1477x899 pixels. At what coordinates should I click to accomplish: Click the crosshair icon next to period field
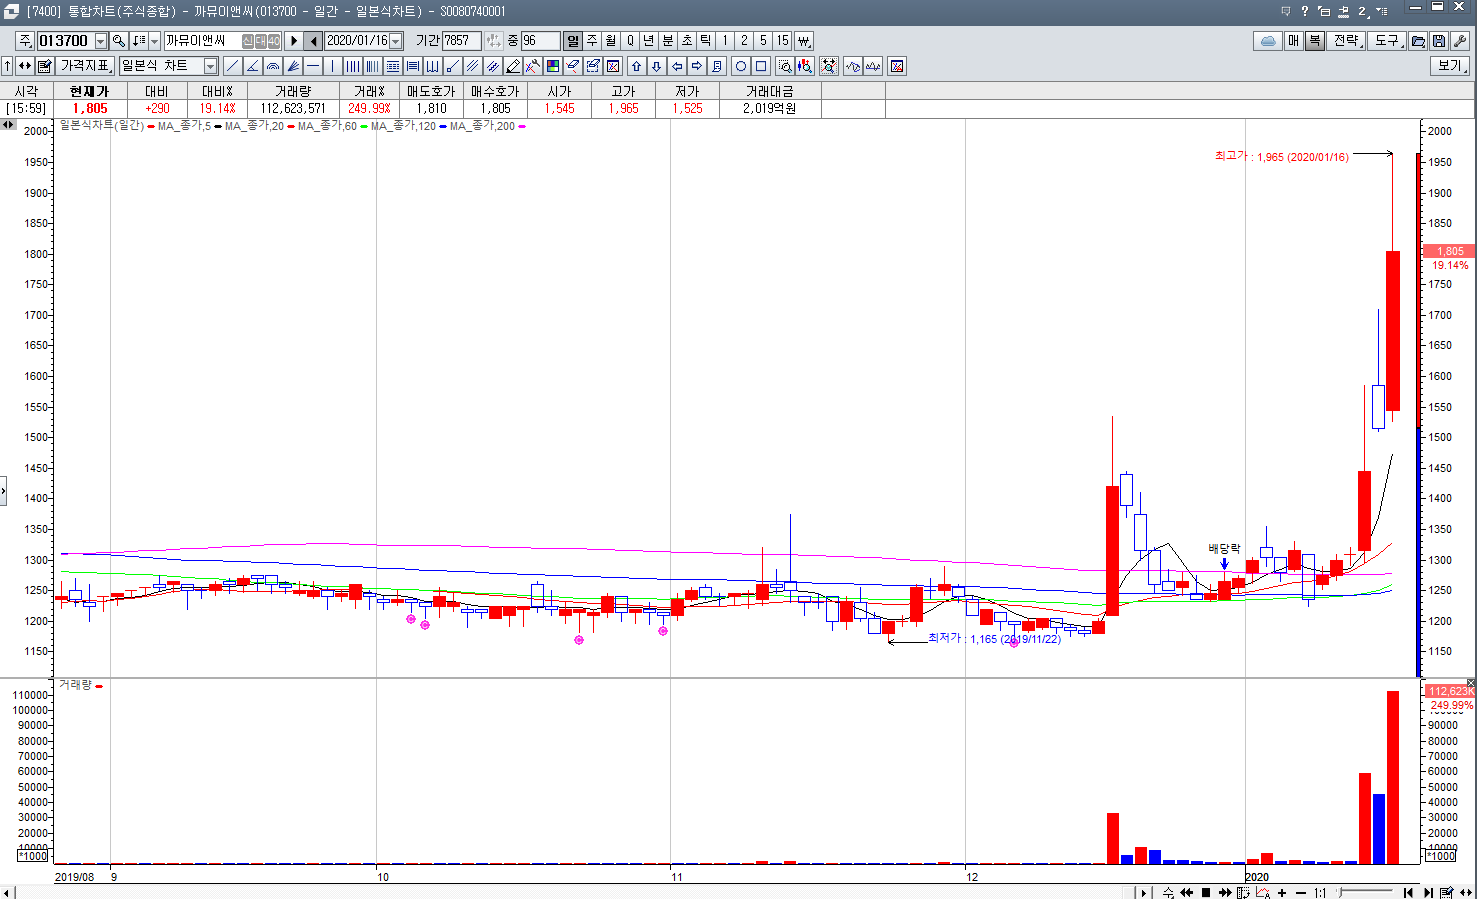point(494,41)
